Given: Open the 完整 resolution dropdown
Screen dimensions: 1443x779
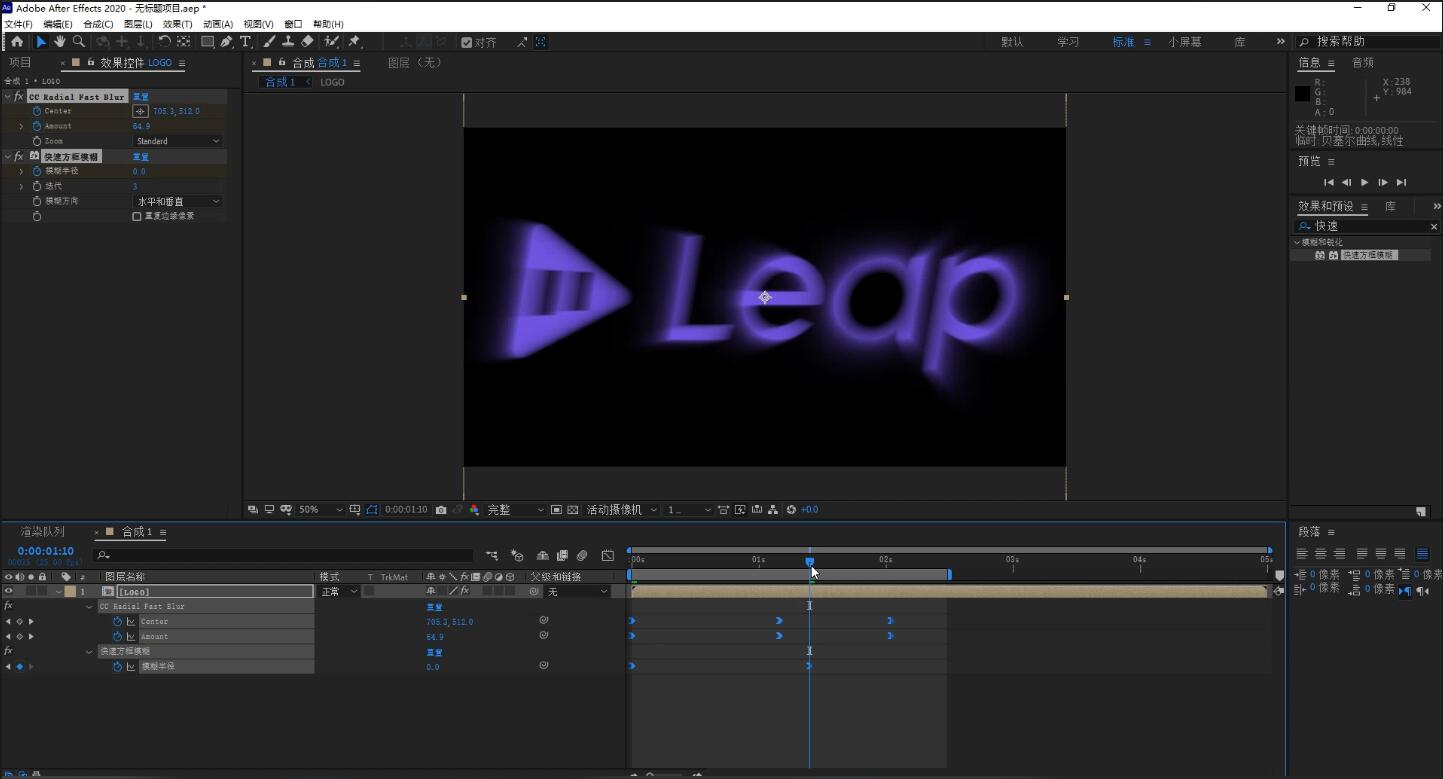Looking at the screenshot, I should pyautogui.click(x=514, y=510).
